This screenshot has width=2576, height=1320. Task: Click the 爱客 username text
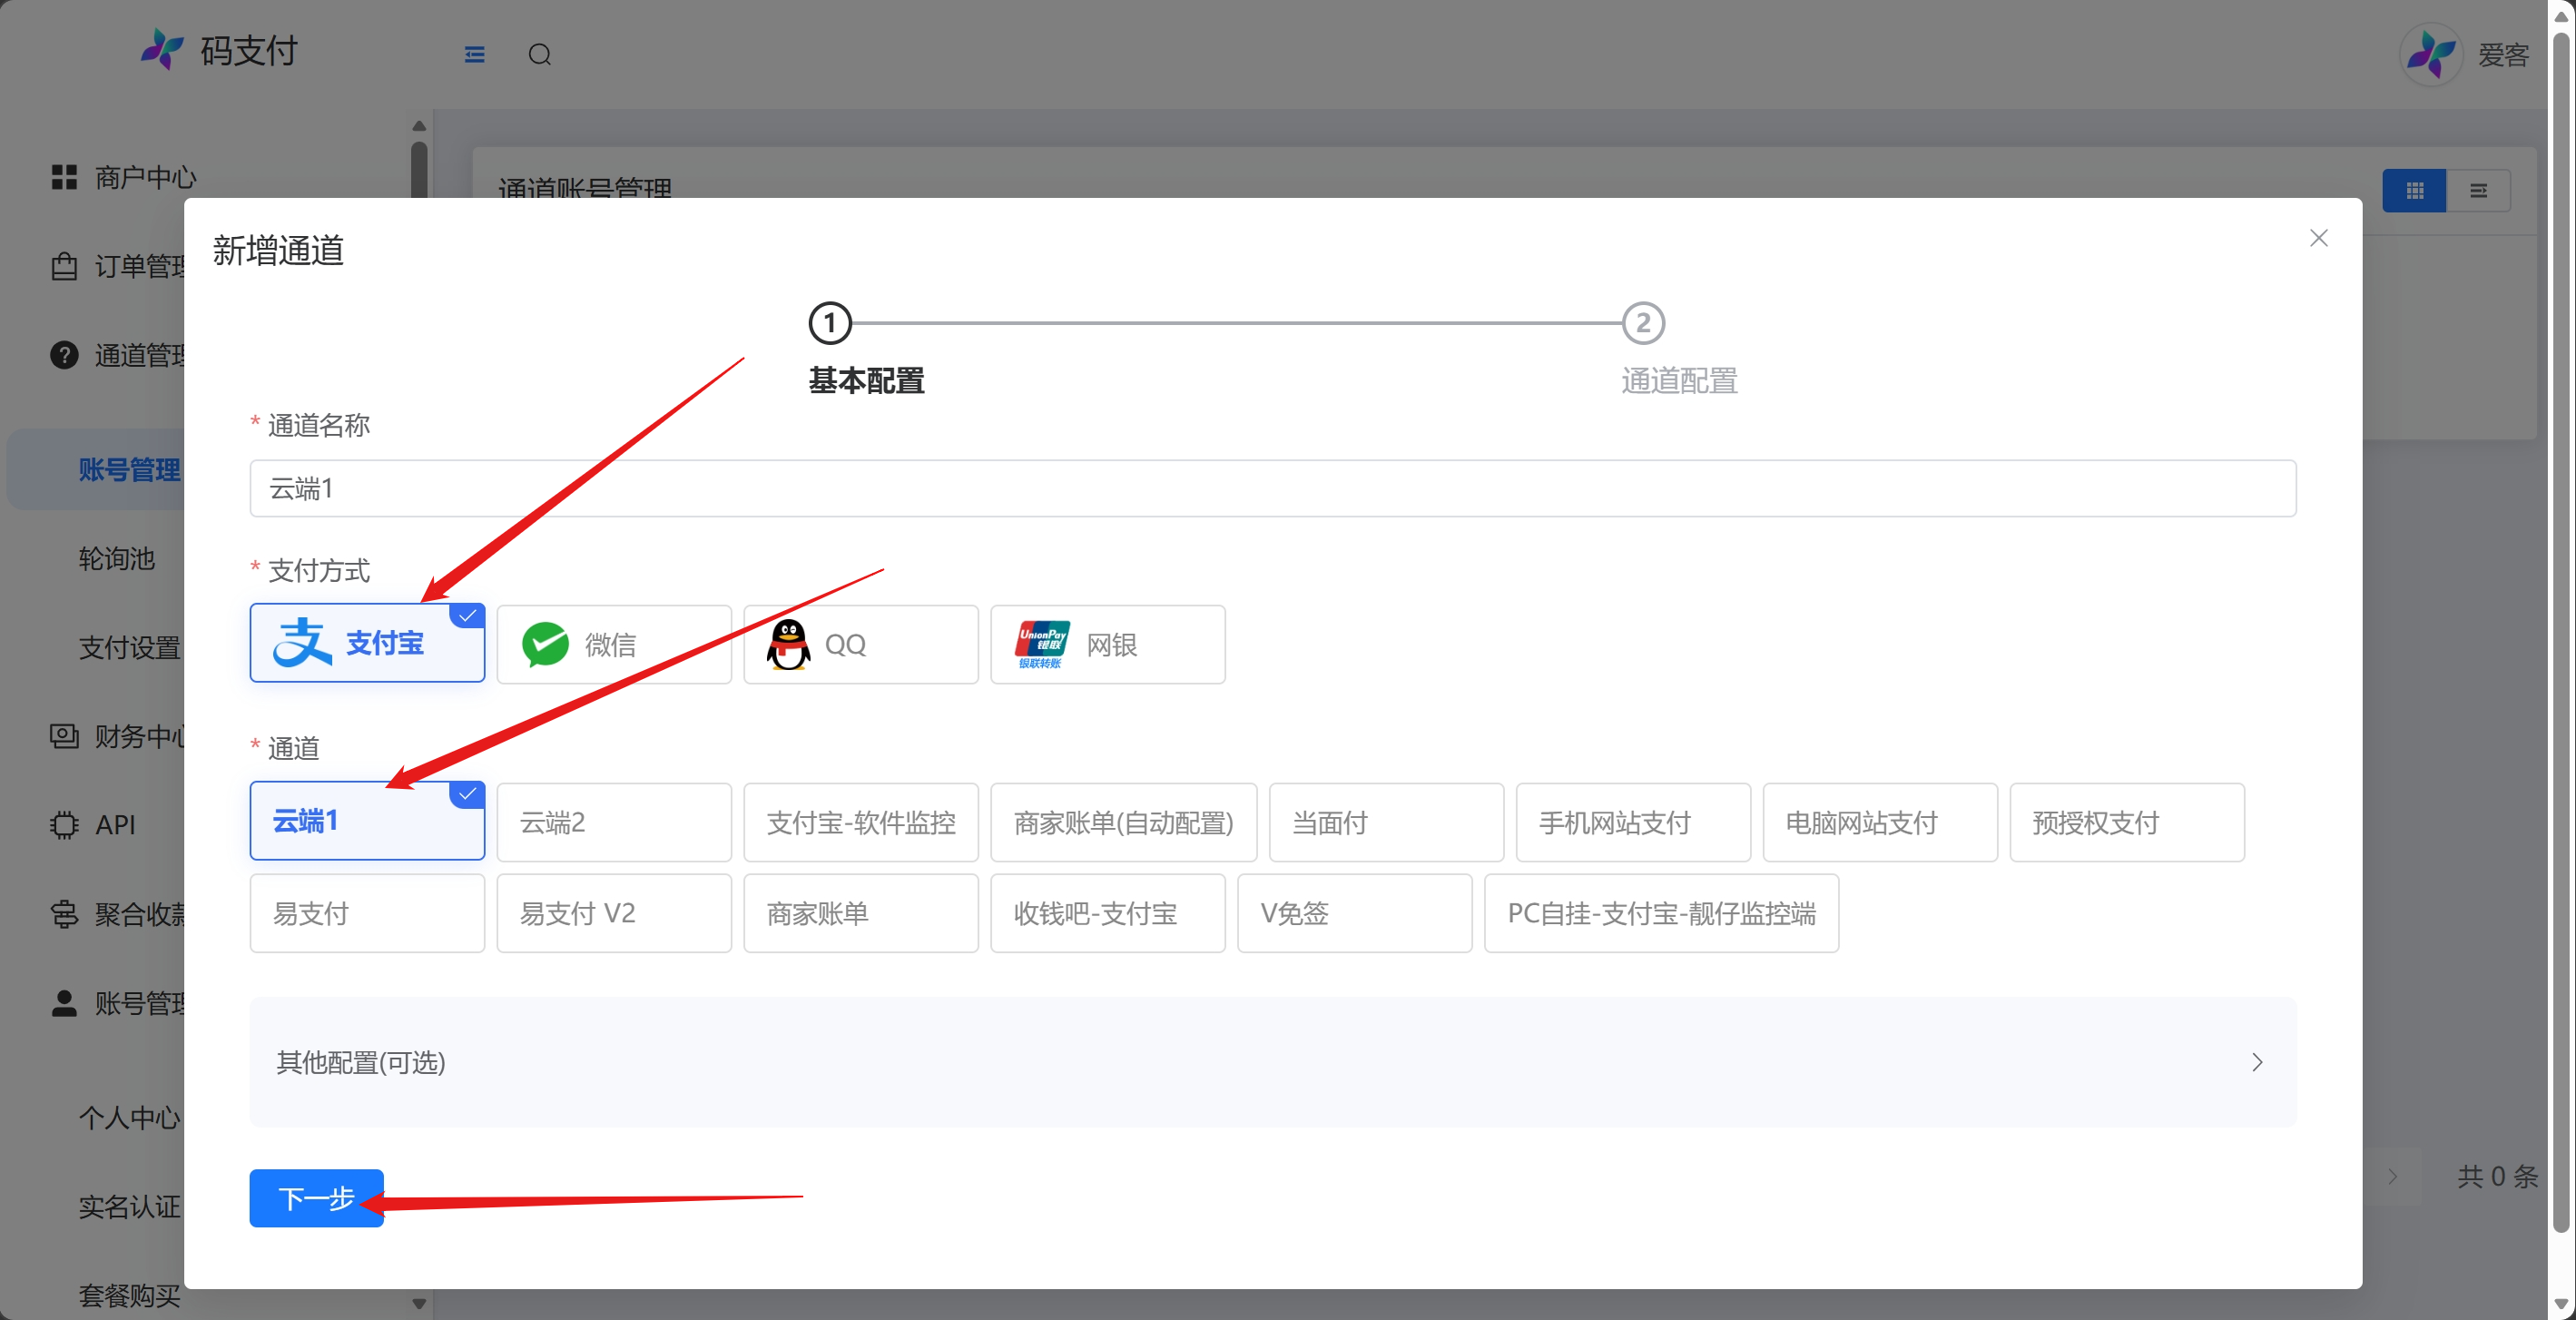click(2504, 54)
